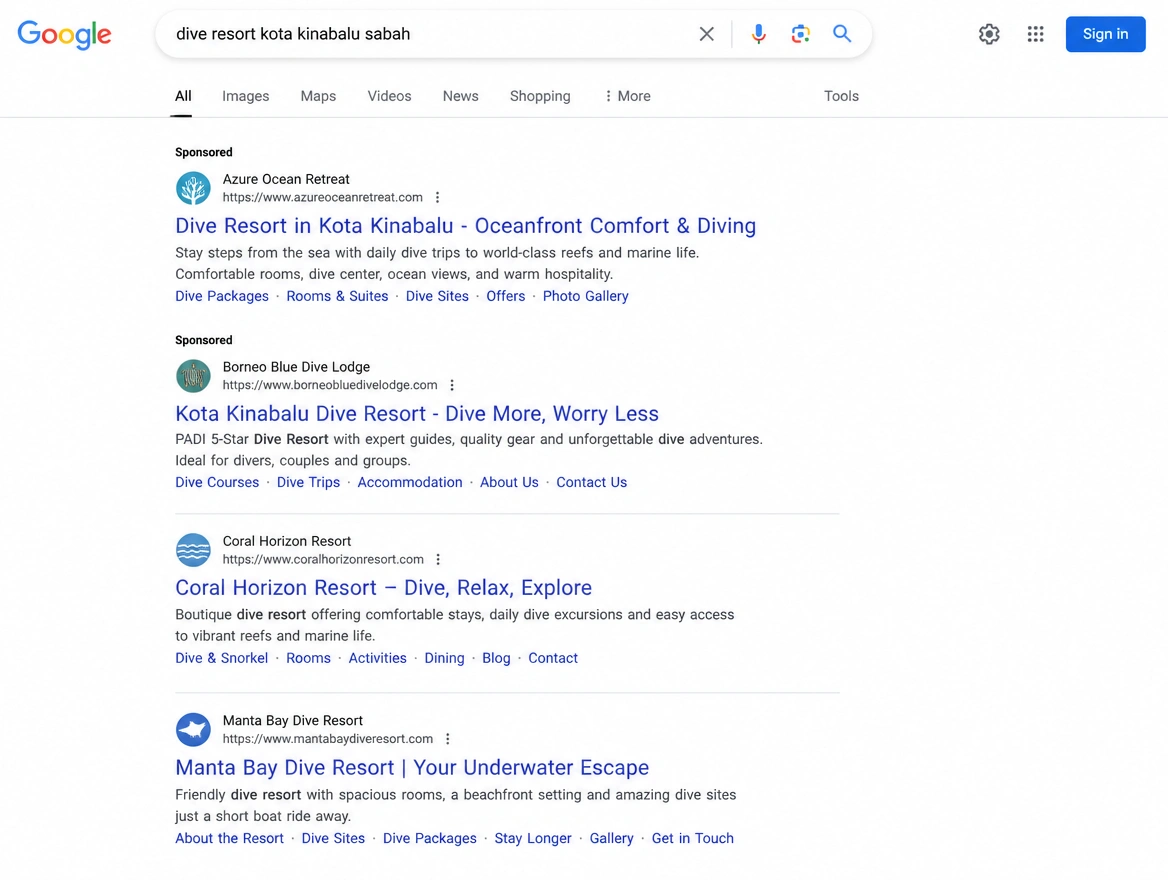This screenshot has height=880, width=1168.
Task: Open the Rooms & Suites sitelink
Action: 337,297
